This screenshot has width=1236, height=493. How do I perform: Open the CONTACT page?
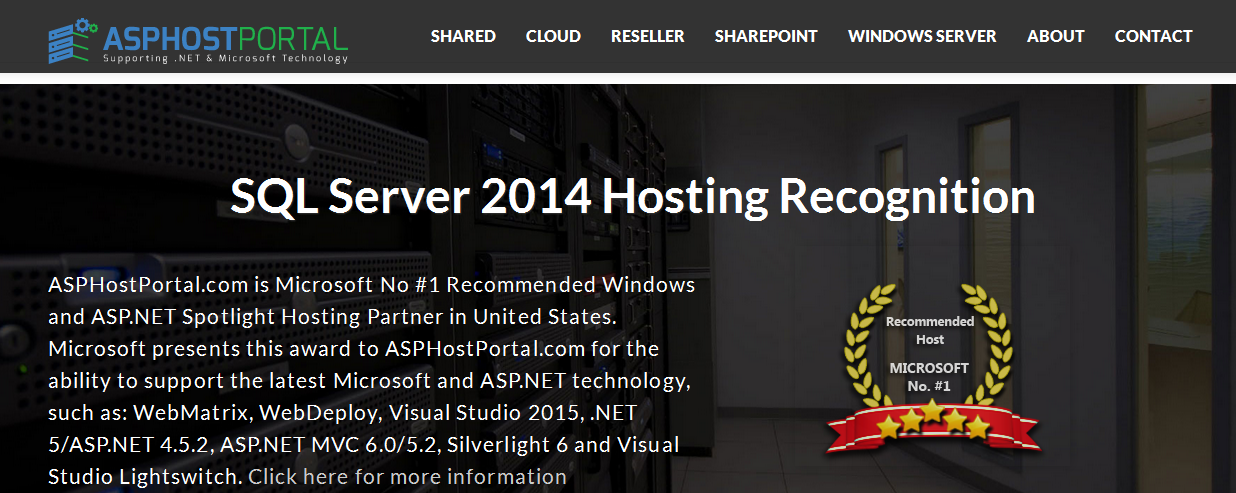click(x=1153, y=36)
